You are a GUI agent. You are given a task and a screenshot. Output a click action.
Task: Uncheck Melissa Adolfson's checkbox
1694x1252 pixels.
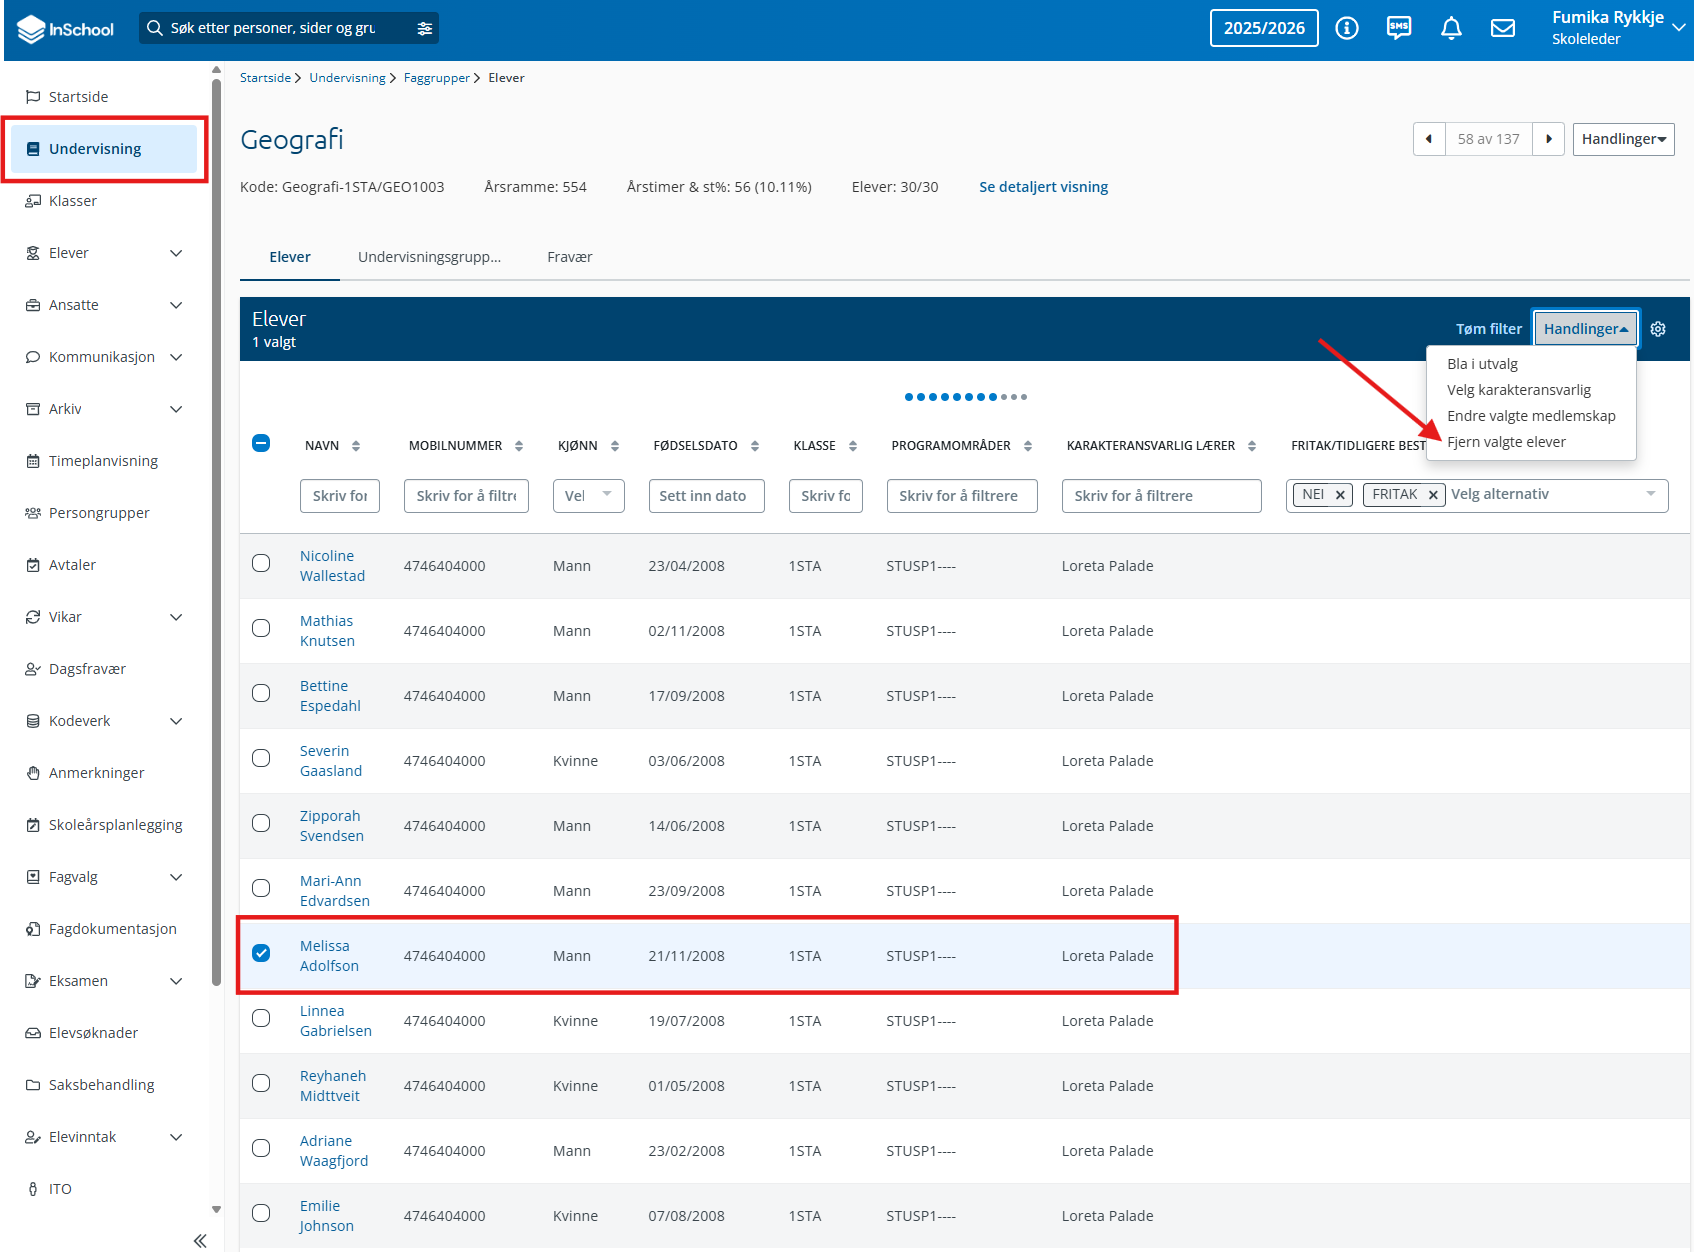pyautogui.click(x=261, y=953)
